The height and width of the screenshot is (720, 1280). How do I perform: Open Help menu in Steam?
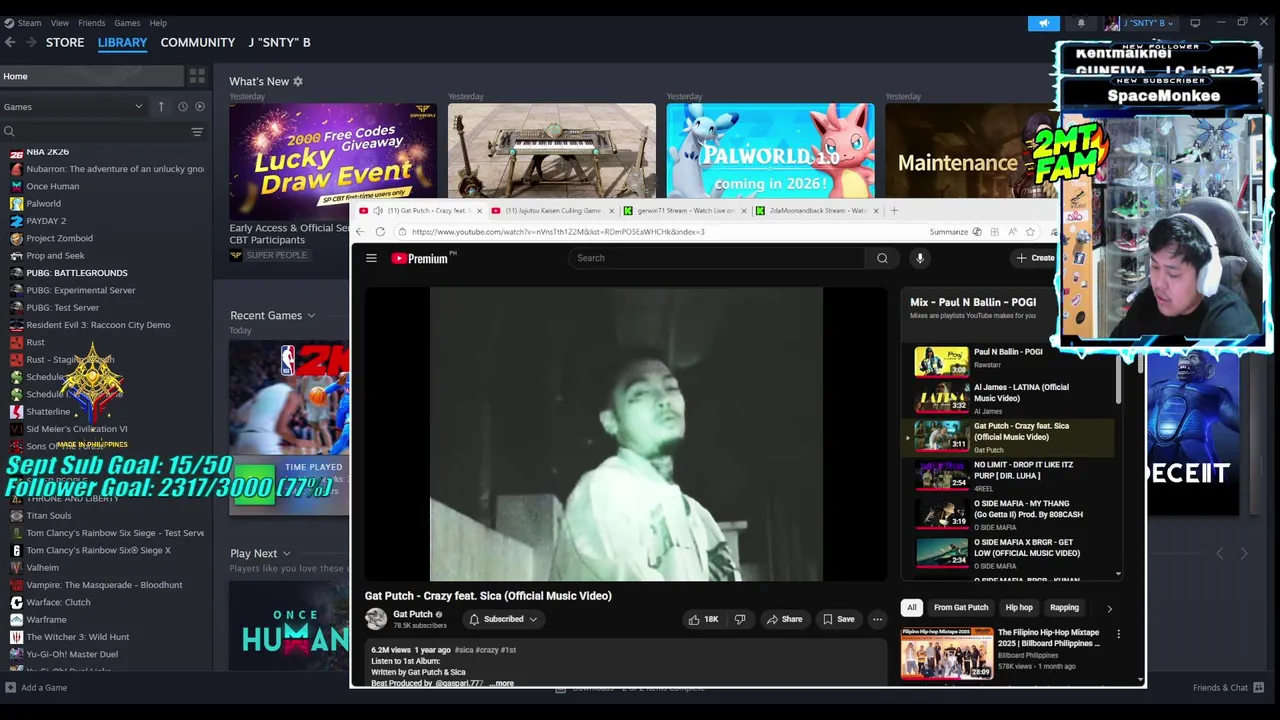(x=158, y=23)
